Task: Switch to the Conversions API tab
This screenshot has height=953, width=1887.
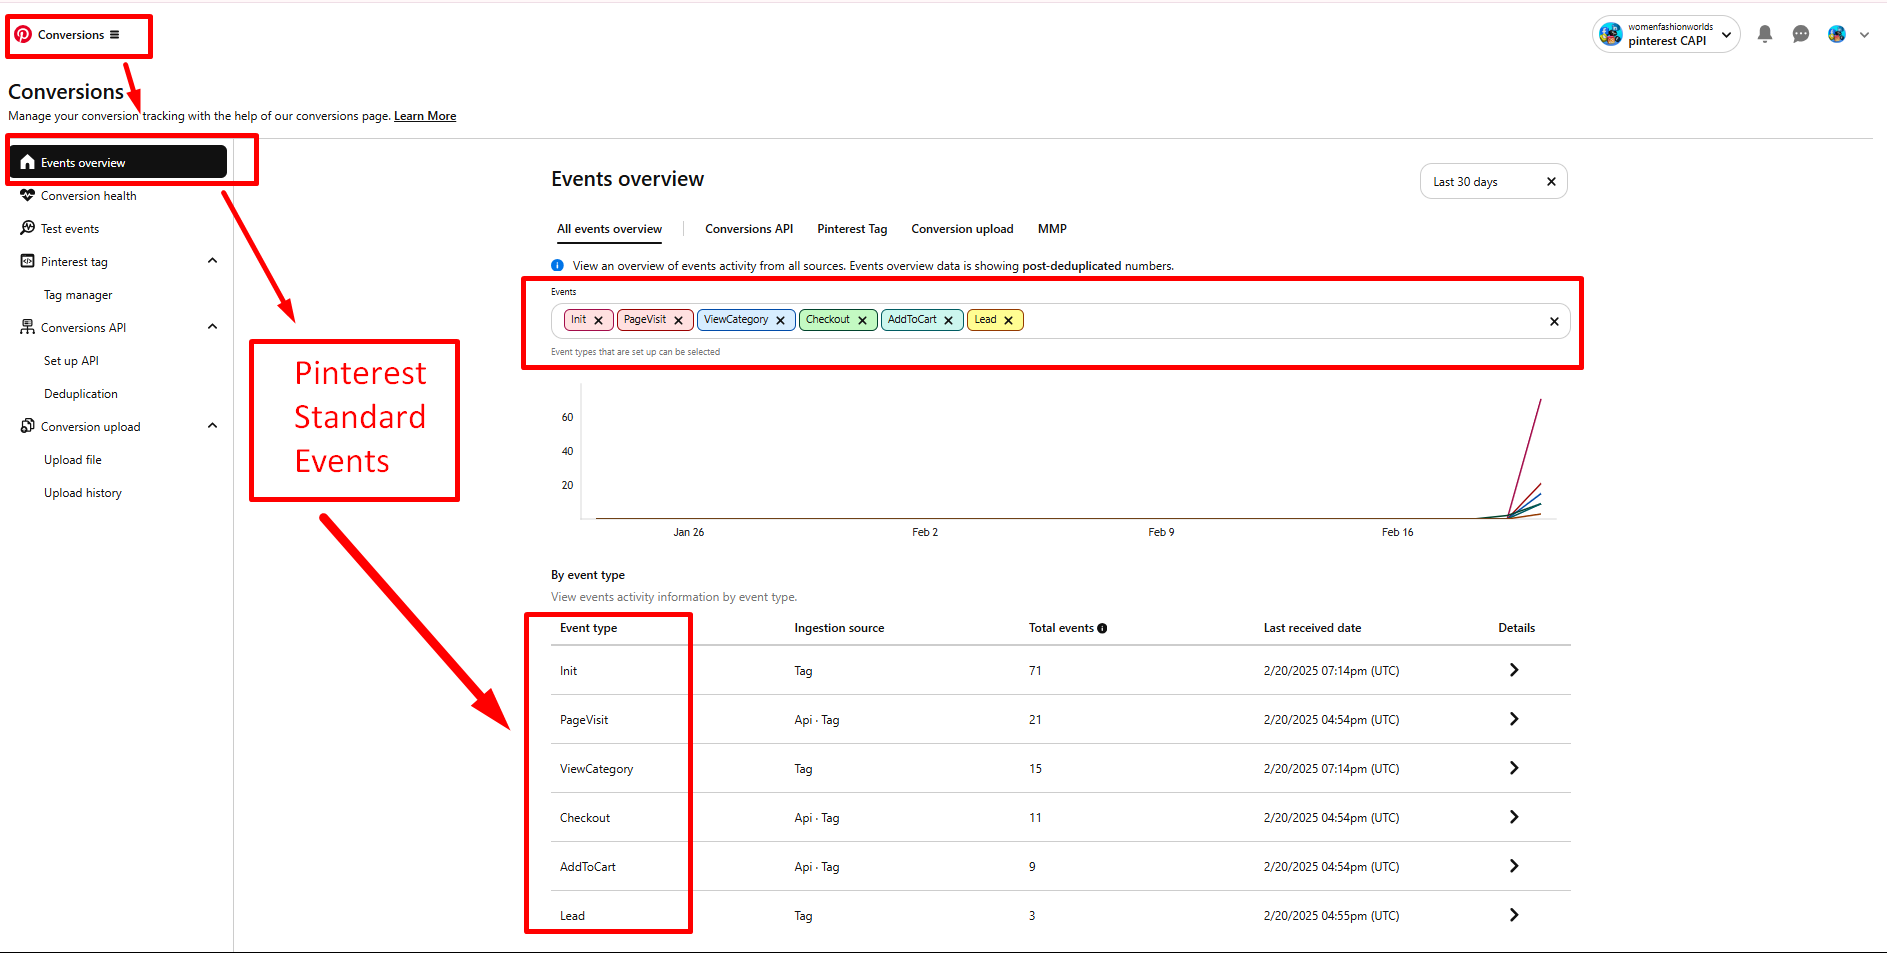Action: 748,229
